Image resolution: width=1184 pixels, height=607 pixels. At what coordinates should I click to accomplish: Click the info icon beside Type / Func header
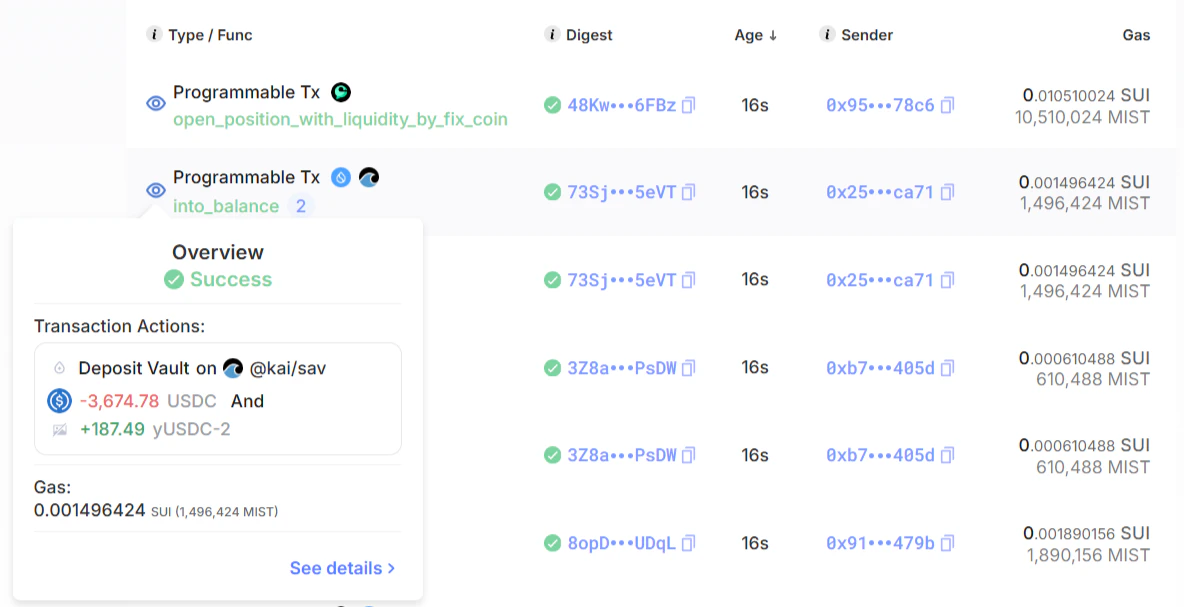154,35
